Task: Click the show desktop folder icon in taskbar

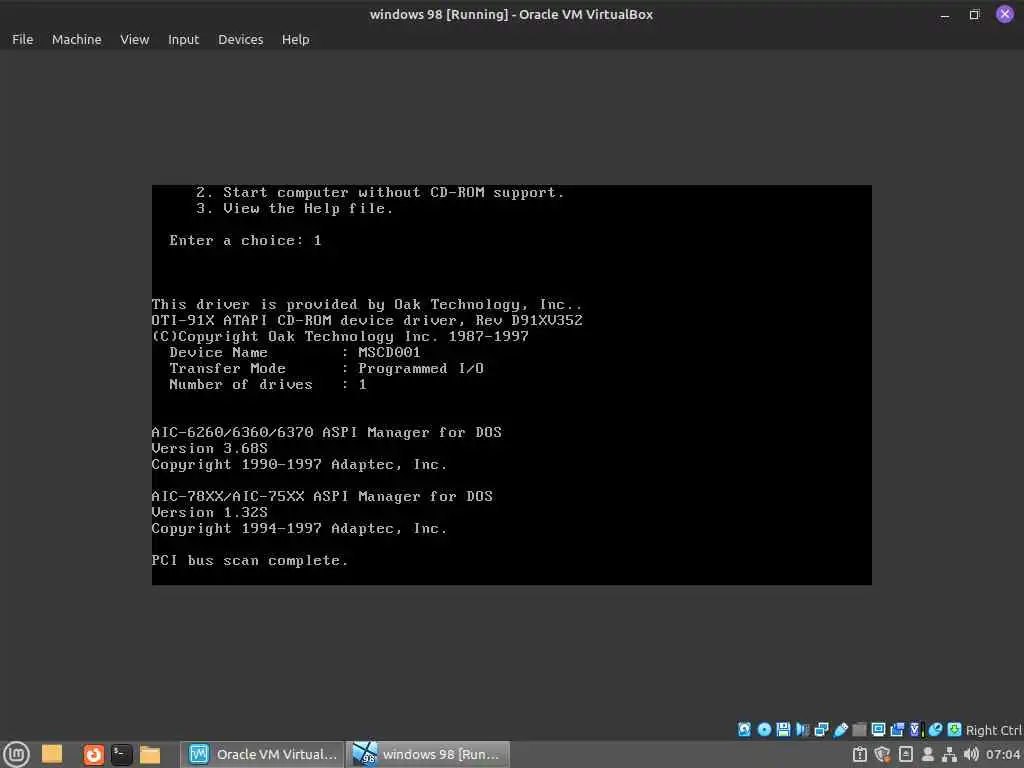Action: tap(52, 754)
